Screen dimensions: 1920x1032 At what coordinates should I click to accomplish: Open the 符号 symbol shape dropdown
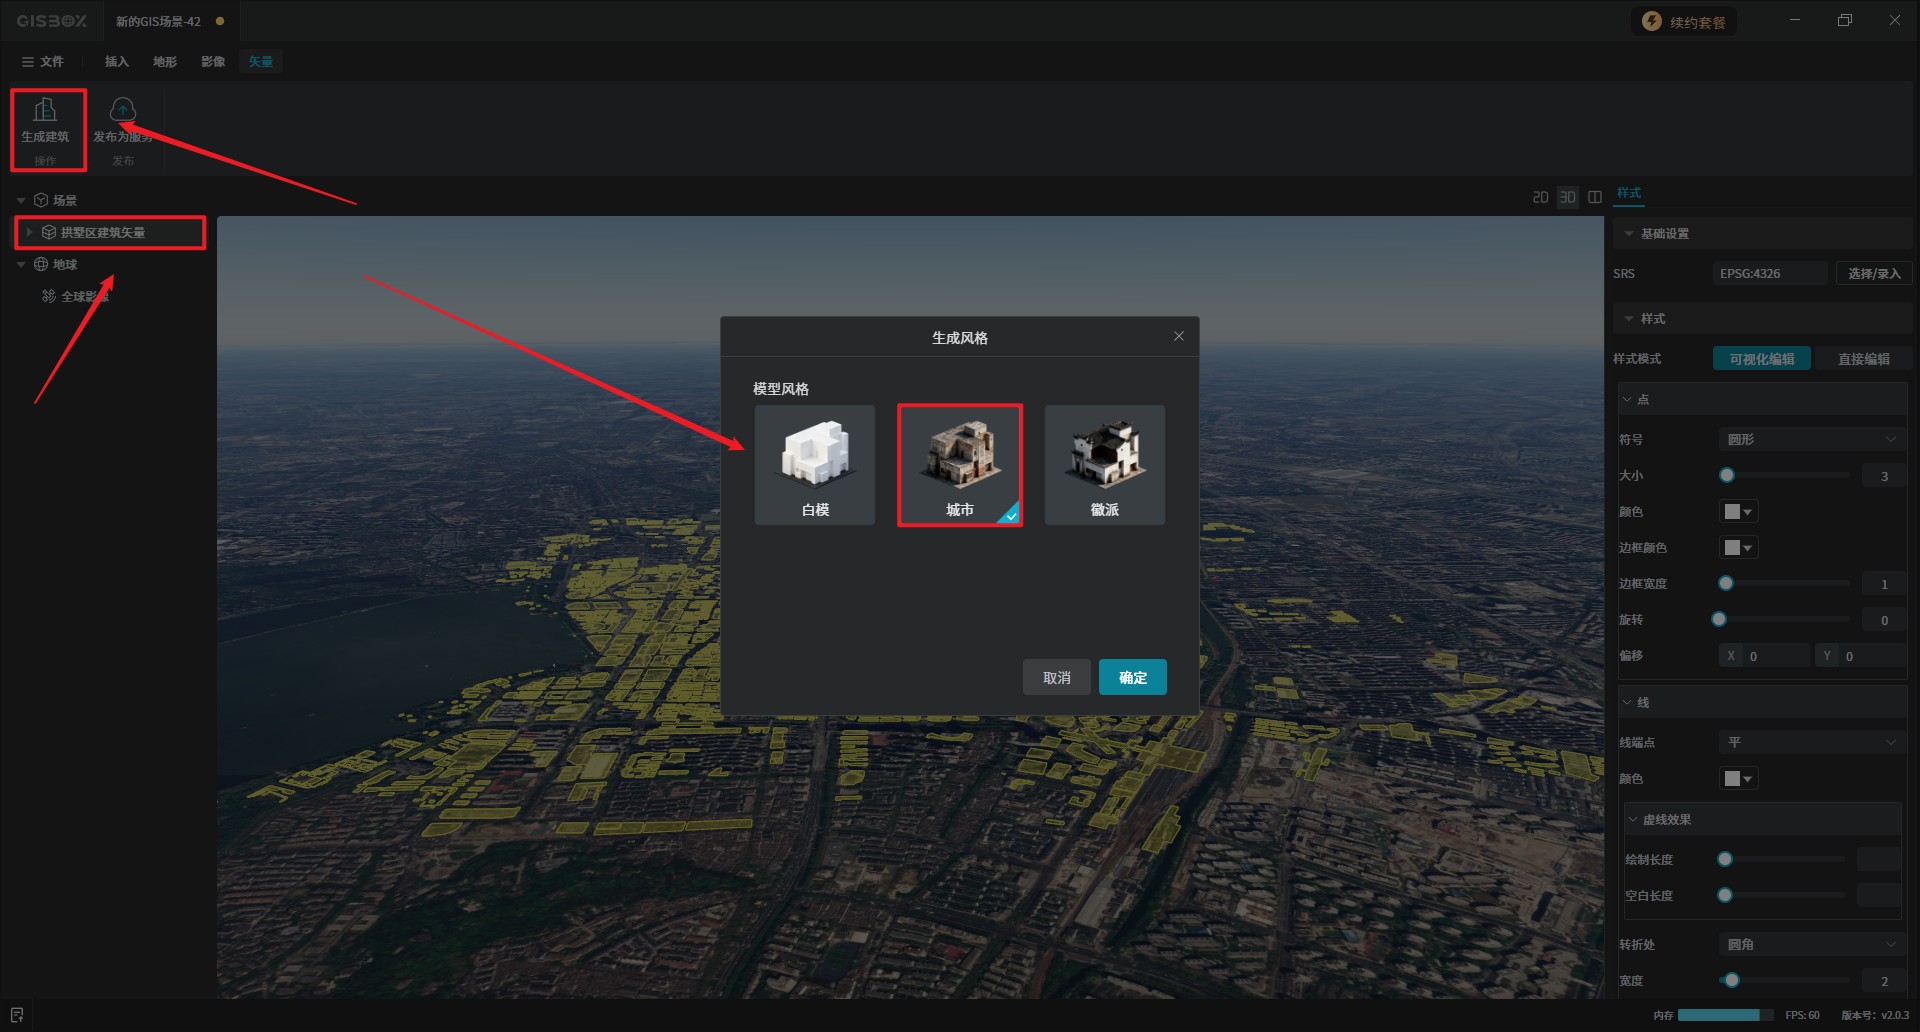(1810, 439)
